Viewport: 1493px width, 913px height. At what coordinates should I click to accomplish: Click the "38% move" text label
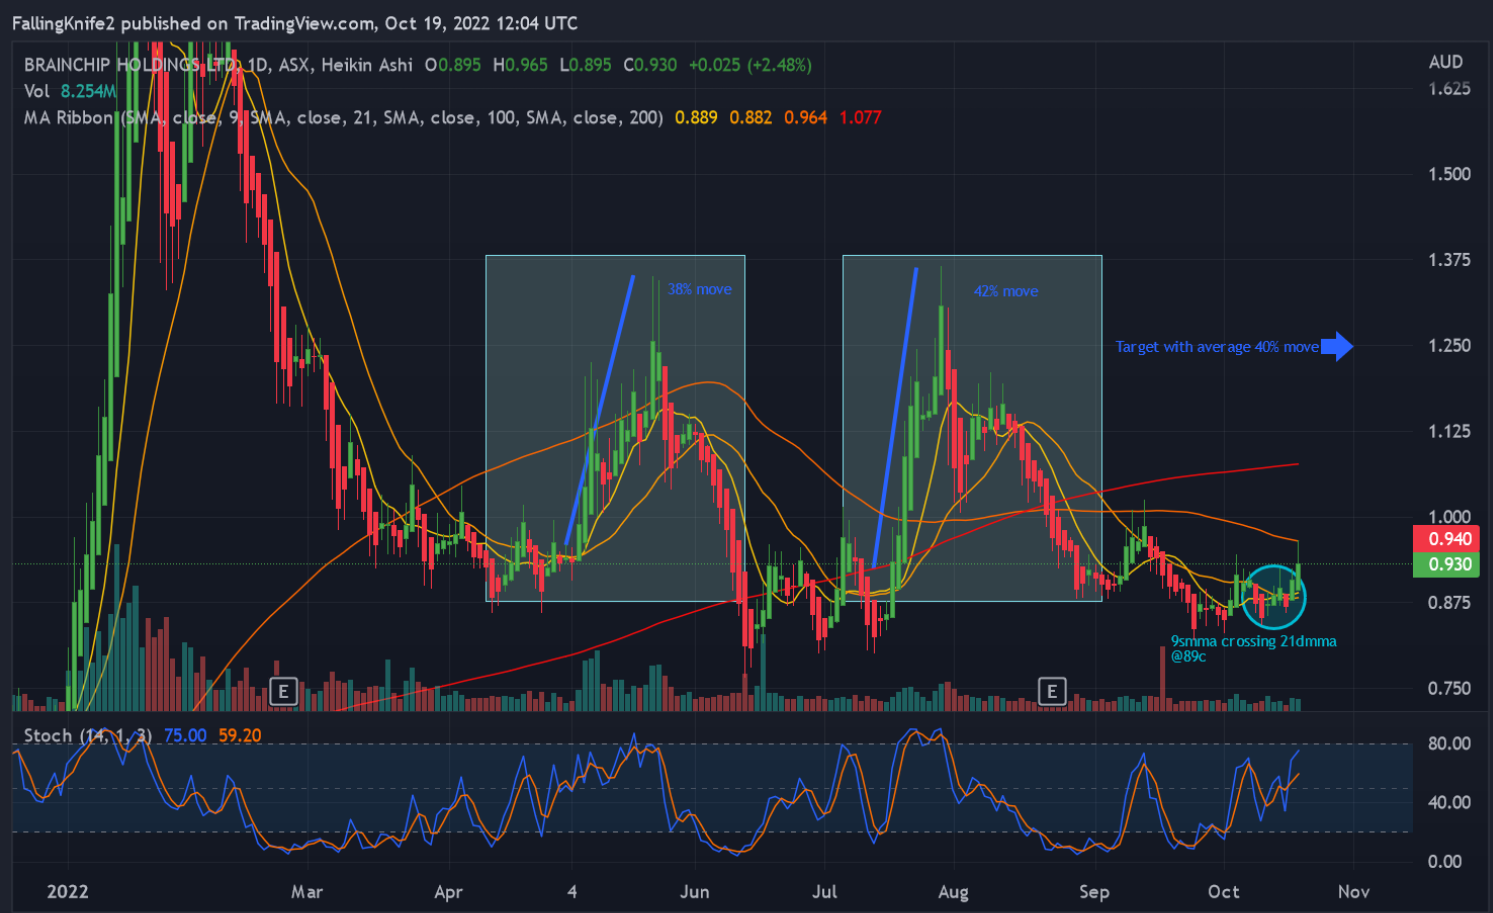(699, 289)
